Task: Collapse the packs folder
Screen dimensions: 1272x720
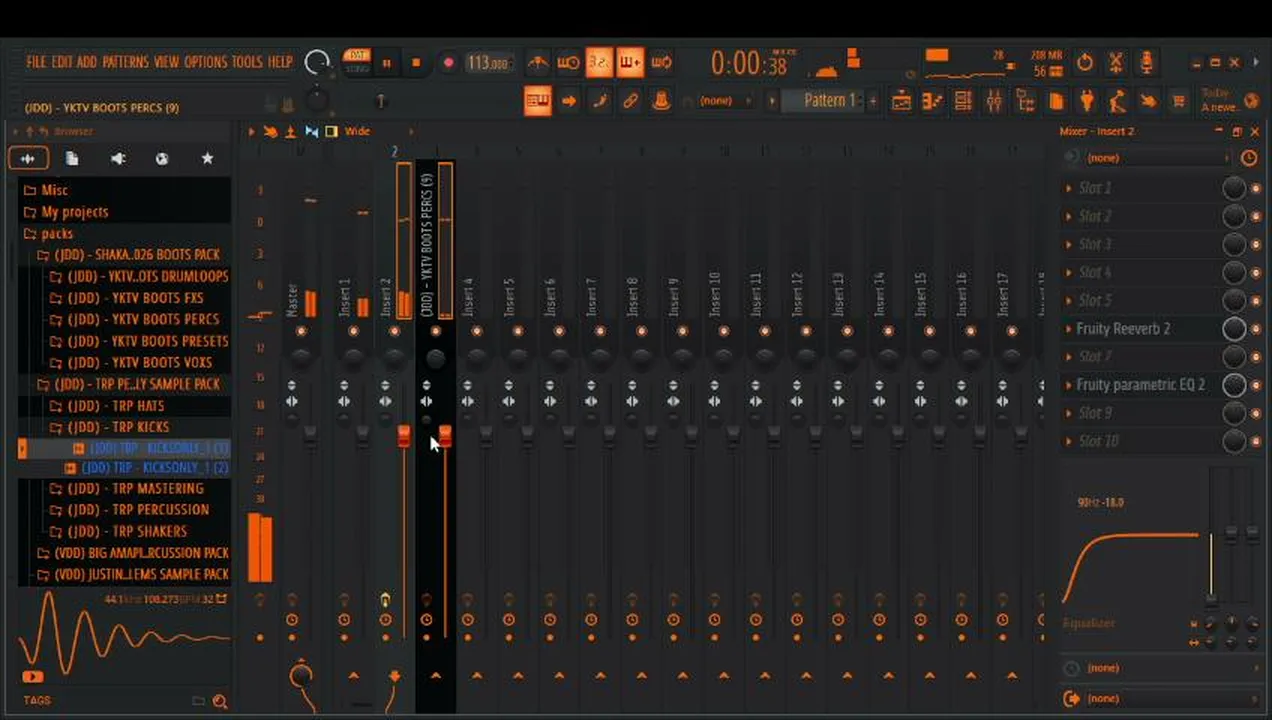Action: 48,234
